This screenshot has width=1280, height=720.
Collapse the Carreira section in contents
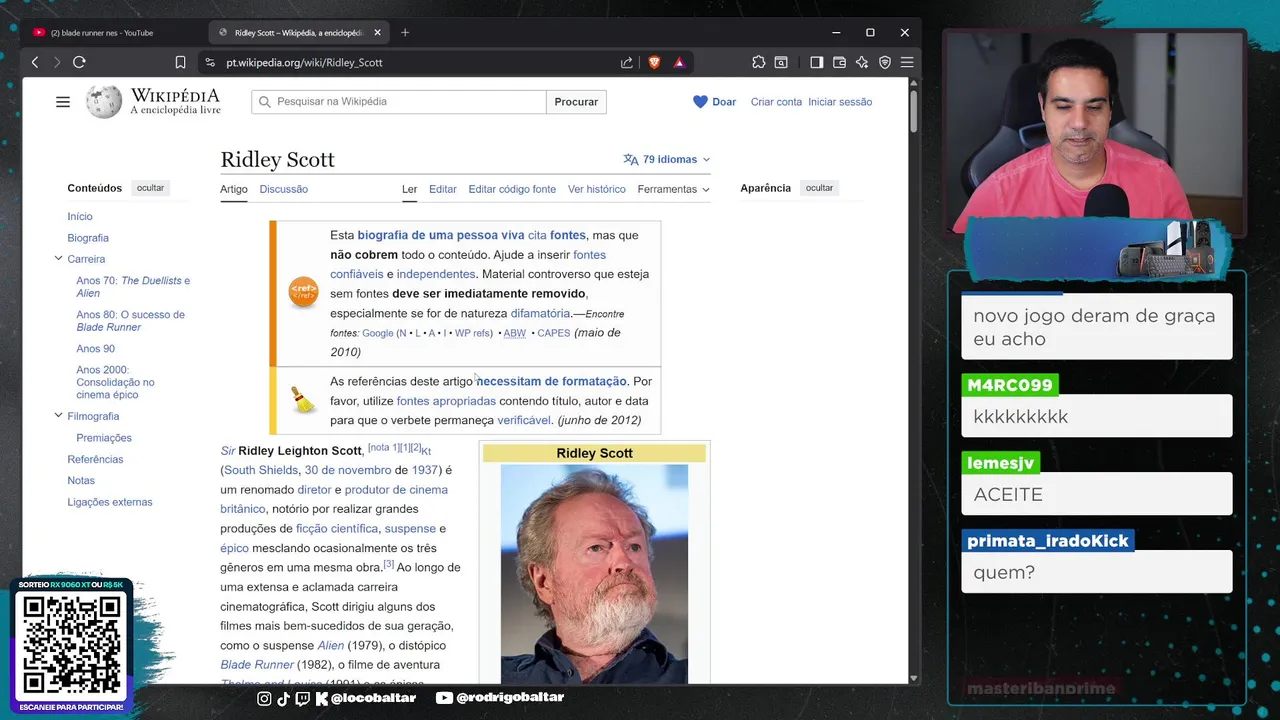click(x=58, y=259)
